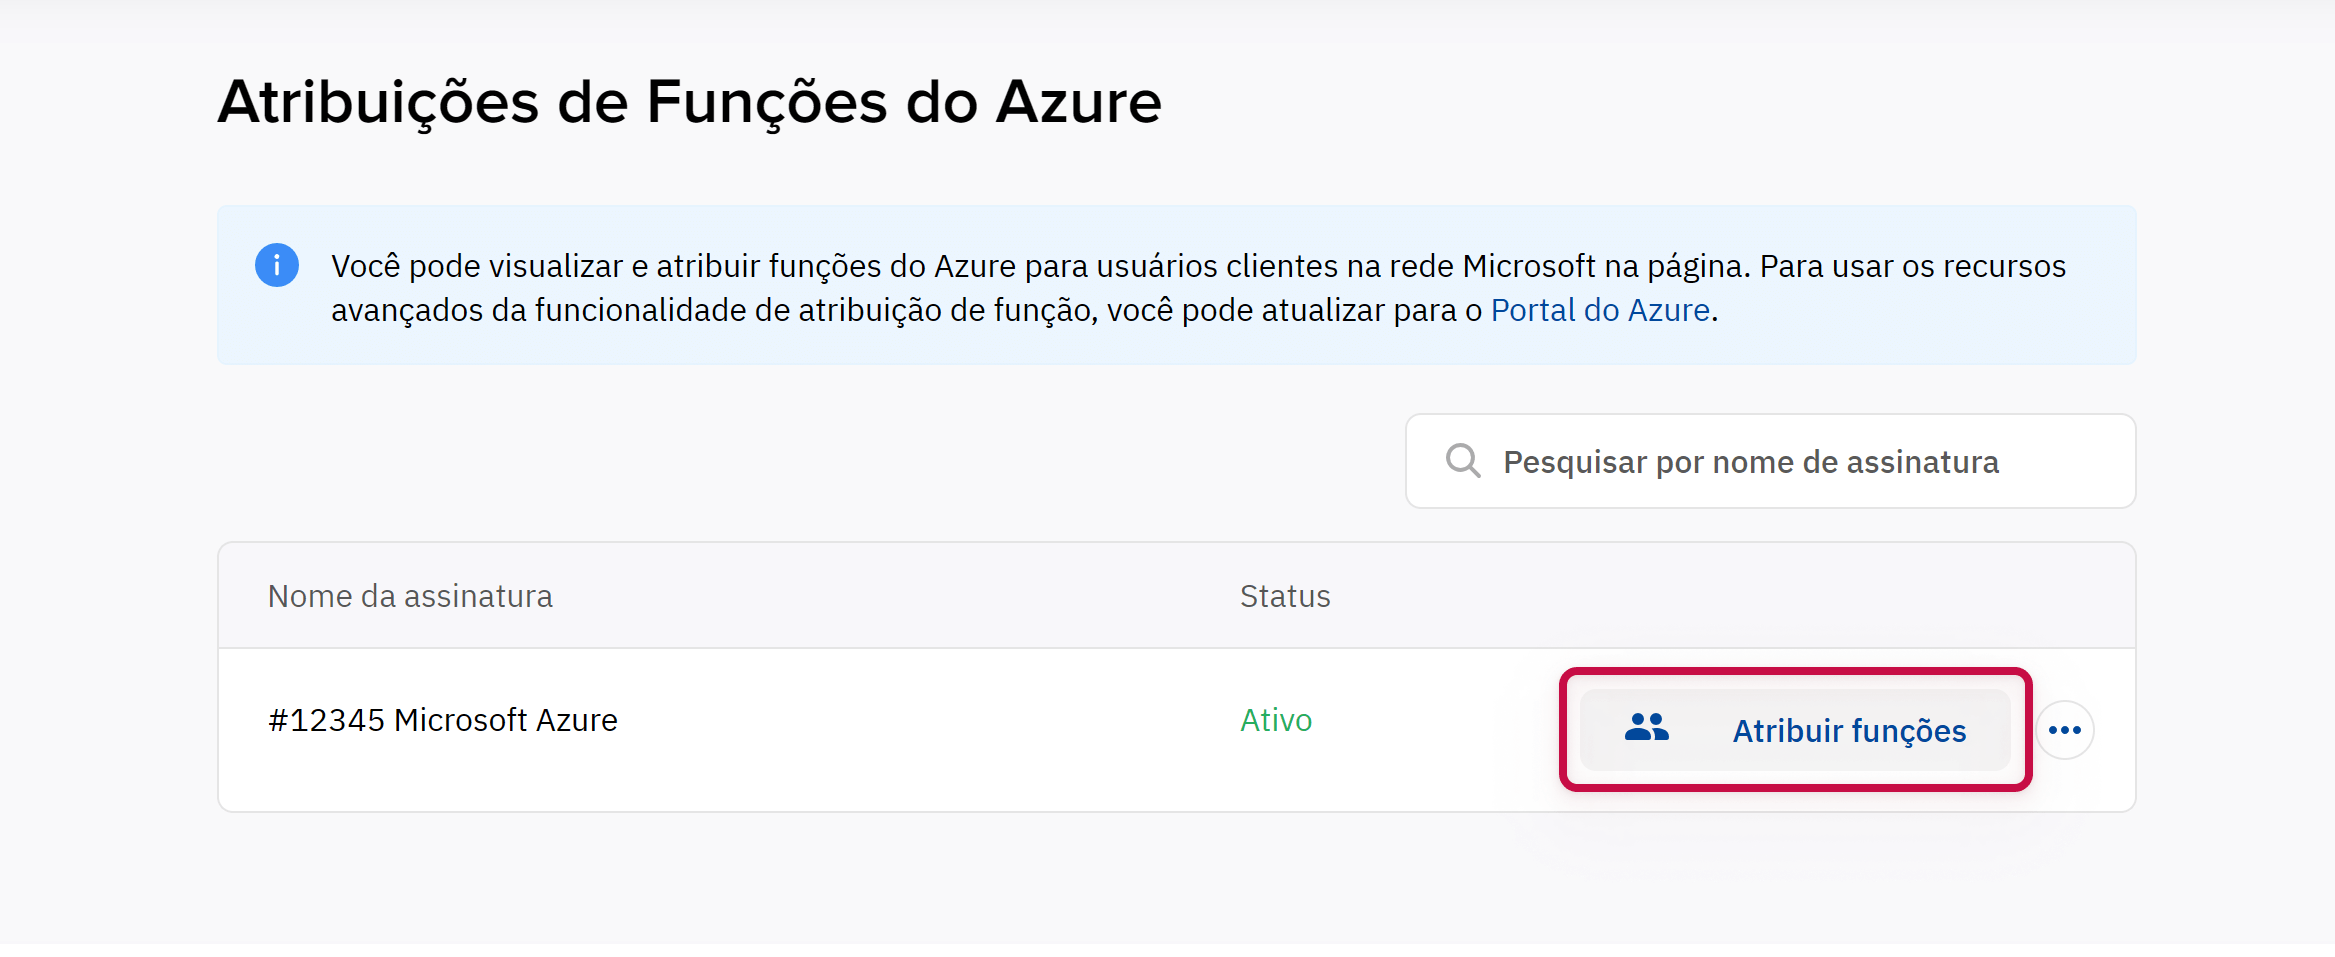2335x957 pixels.
Task: Click the green Ativo status label
Action: point(1275,721)
